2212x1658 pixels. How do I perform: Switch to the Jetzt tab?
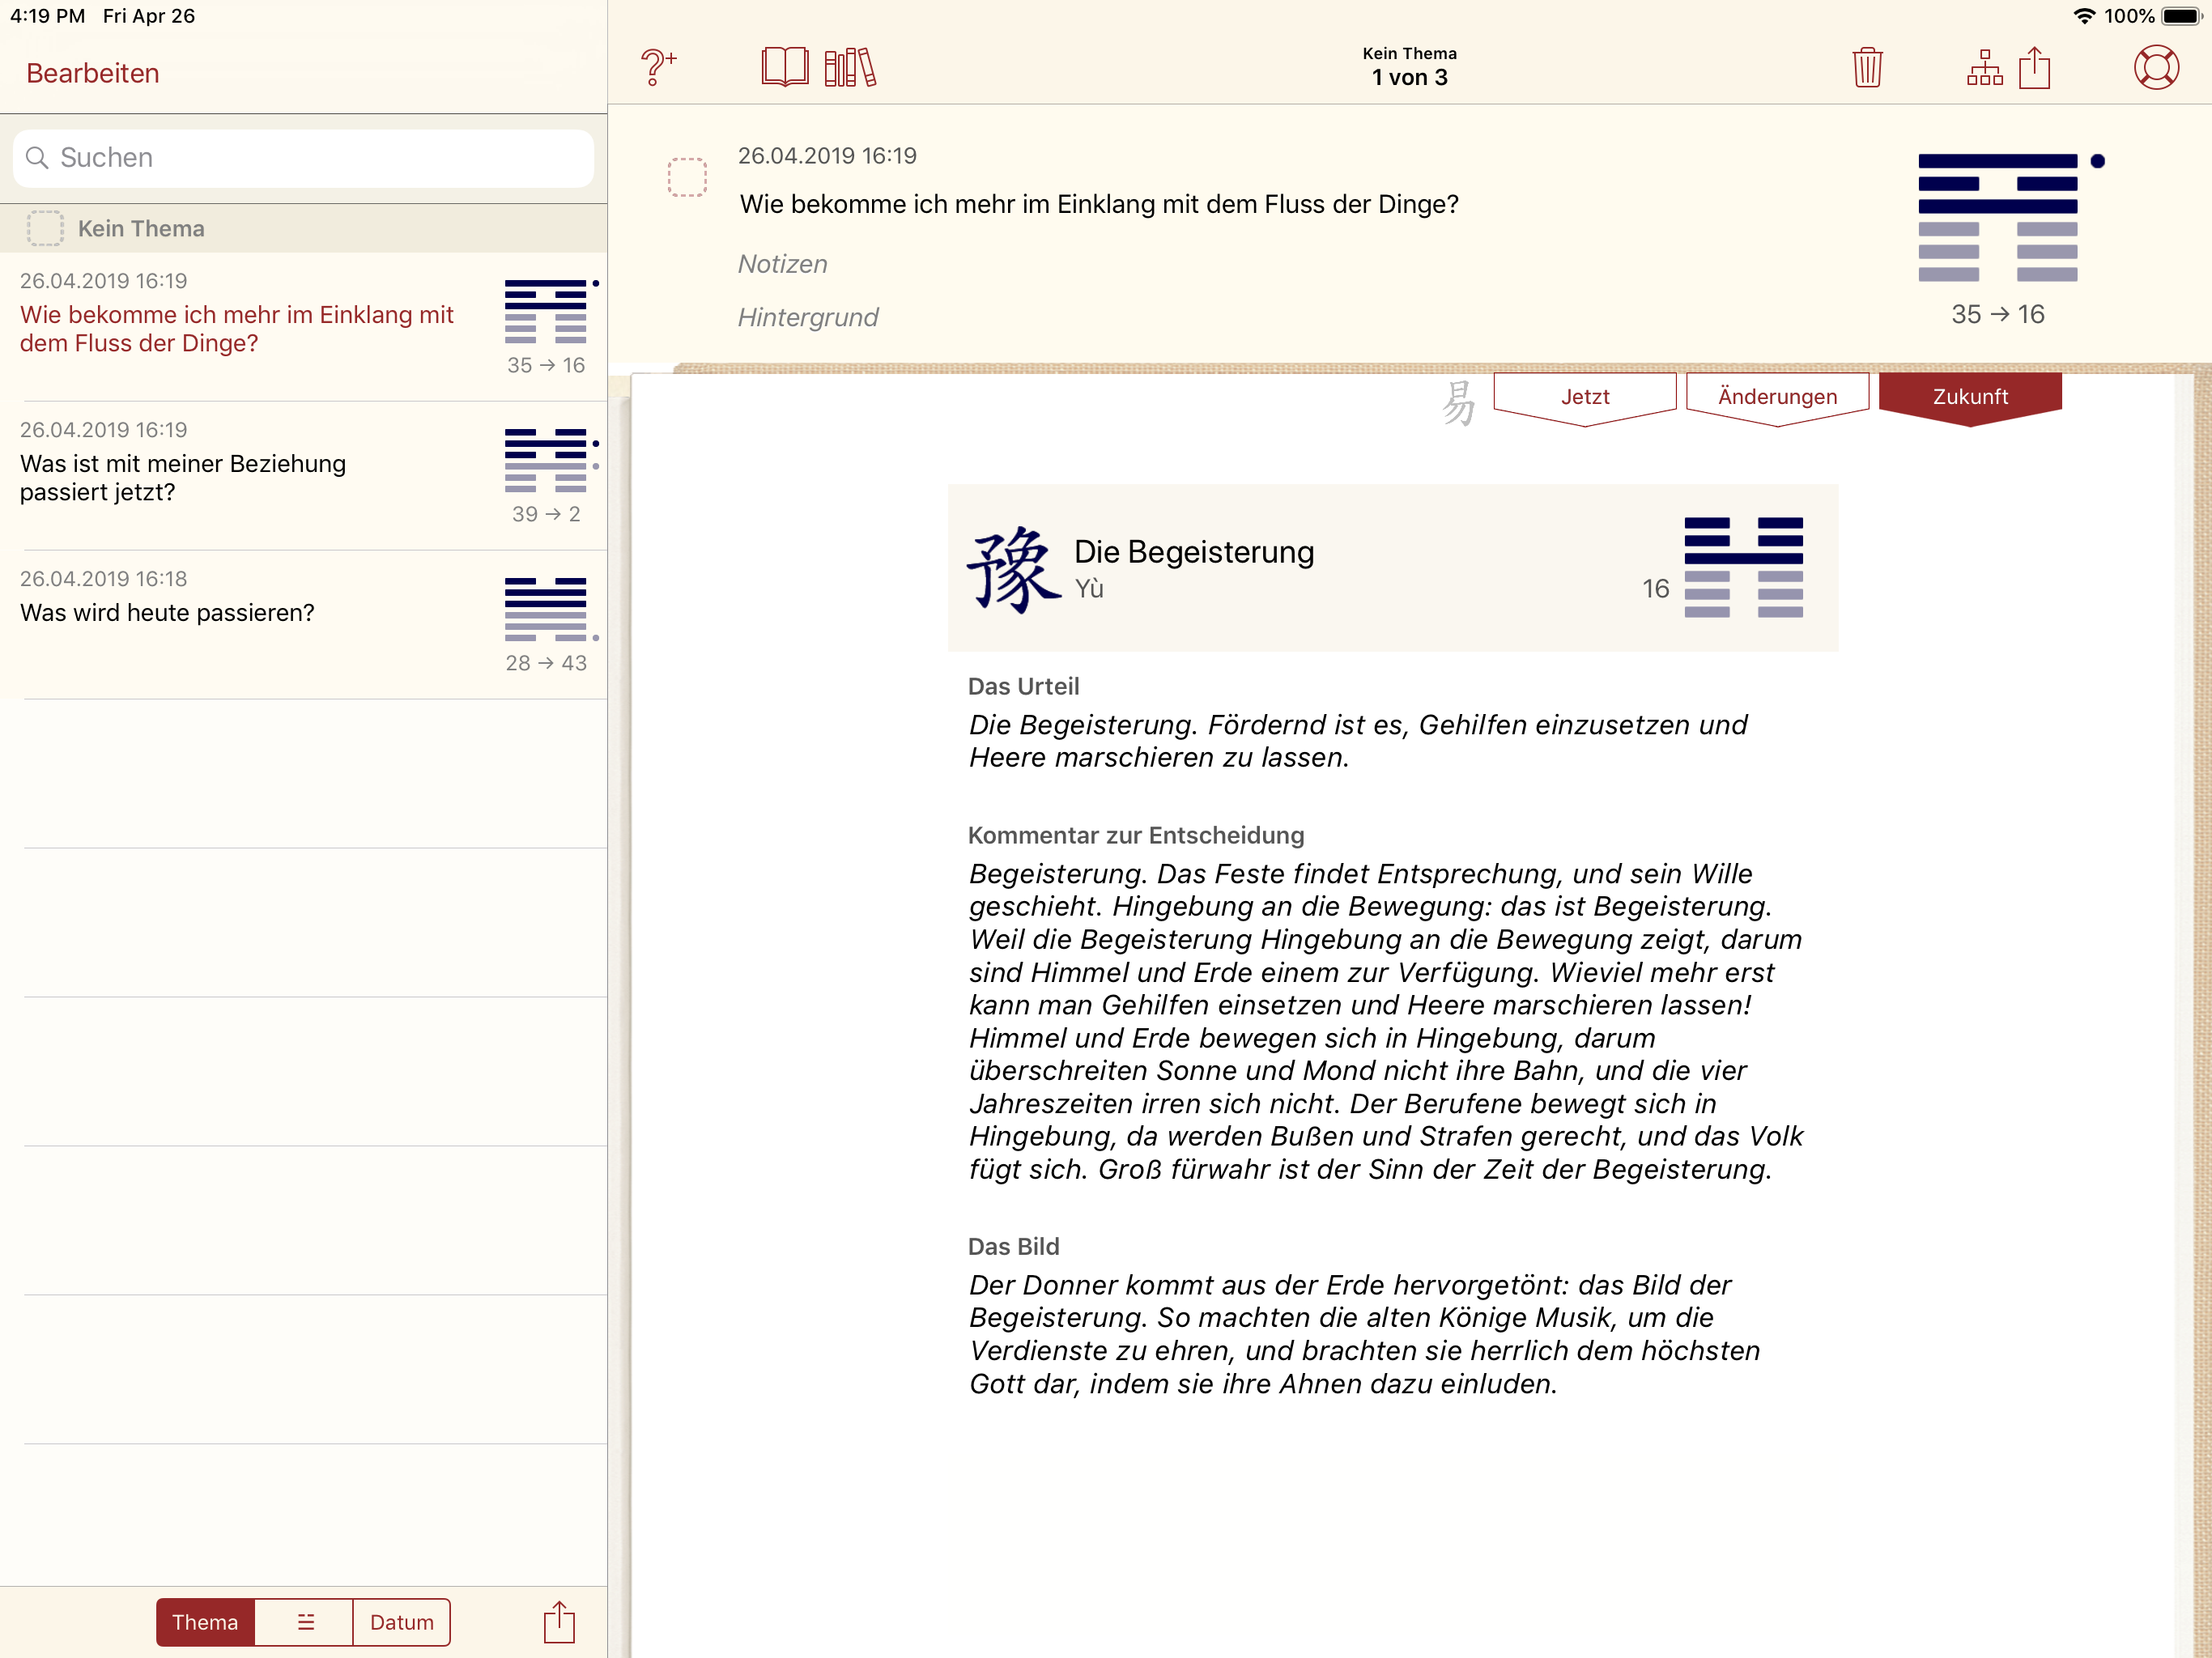[1584, 397]
